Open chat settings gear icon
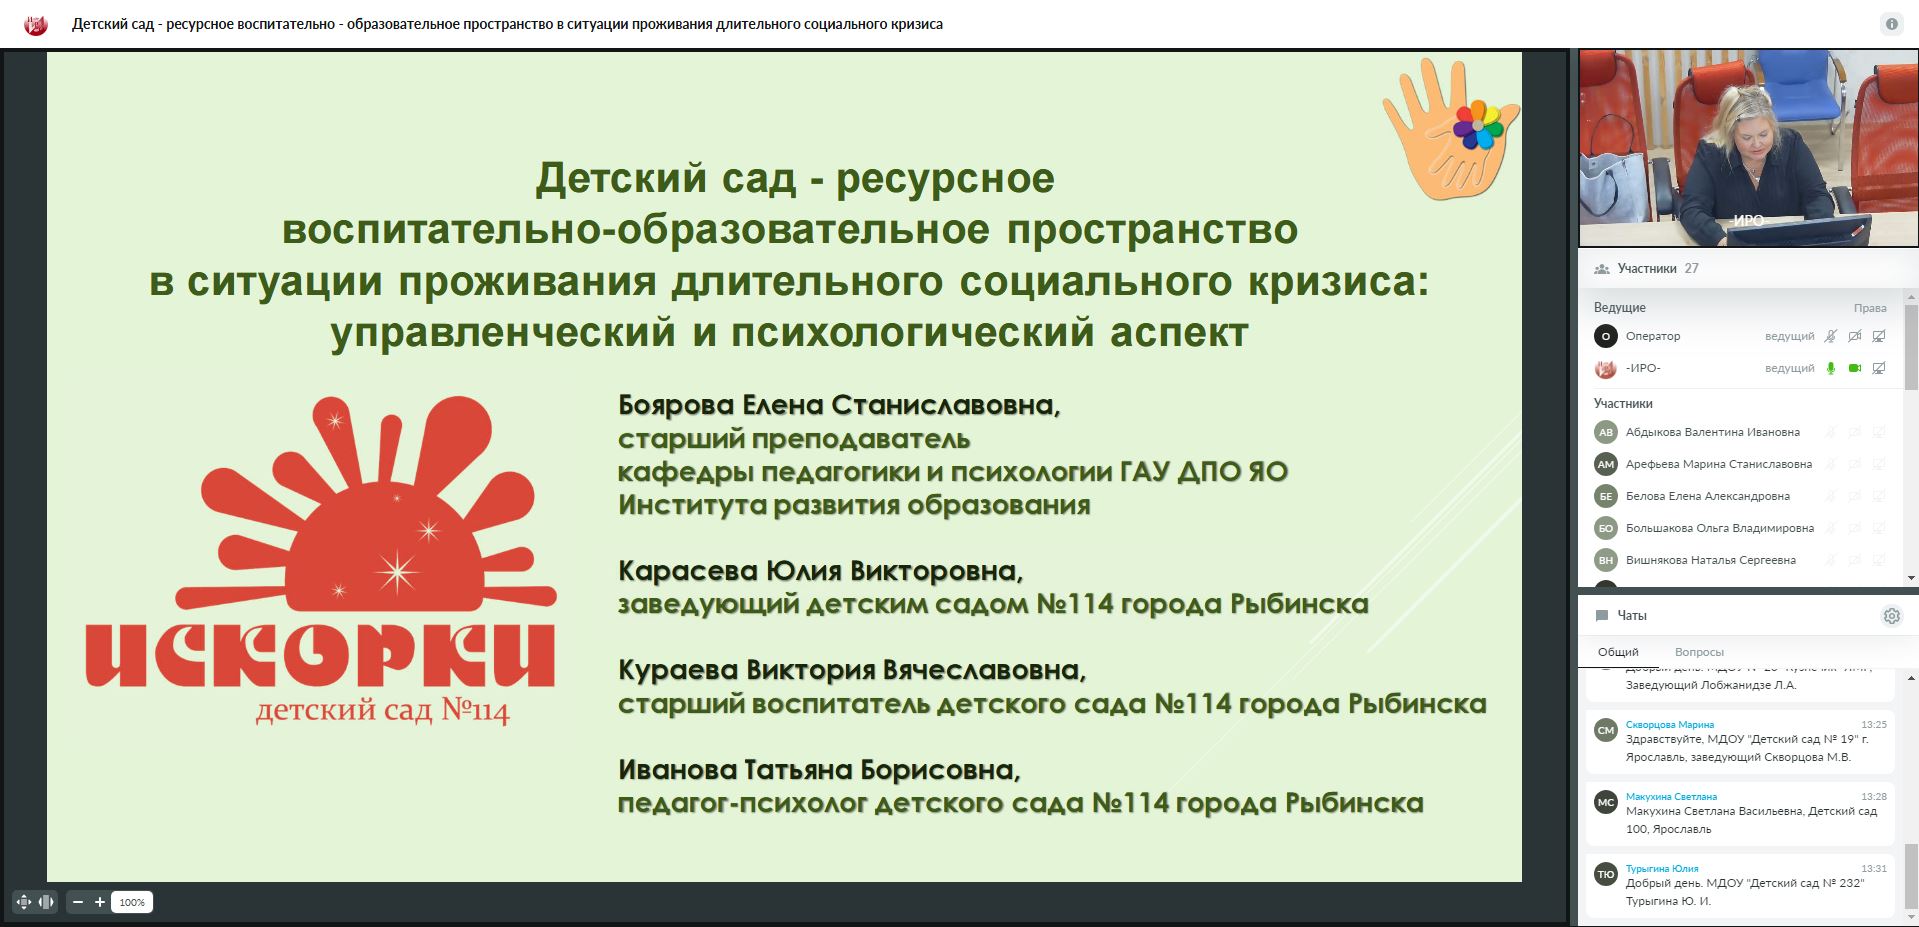Viewport: 1919px width, 927px height. pos(1891,616)
